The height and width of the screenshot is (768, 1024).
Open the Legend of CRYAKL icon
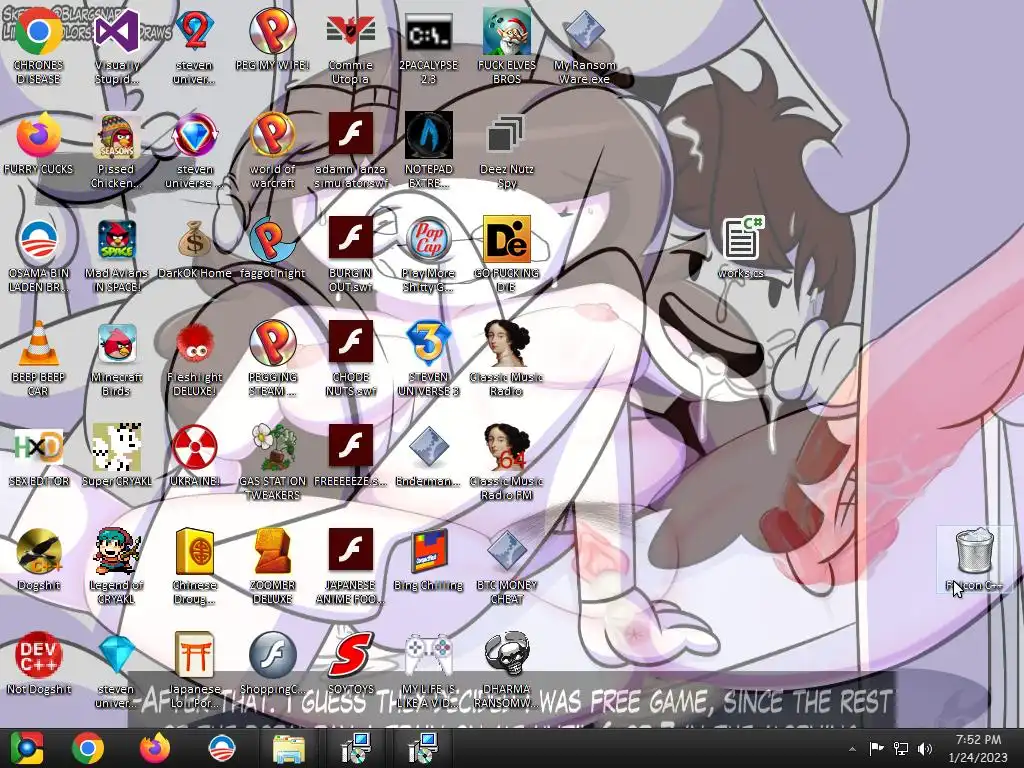click(x=116, y=567)
